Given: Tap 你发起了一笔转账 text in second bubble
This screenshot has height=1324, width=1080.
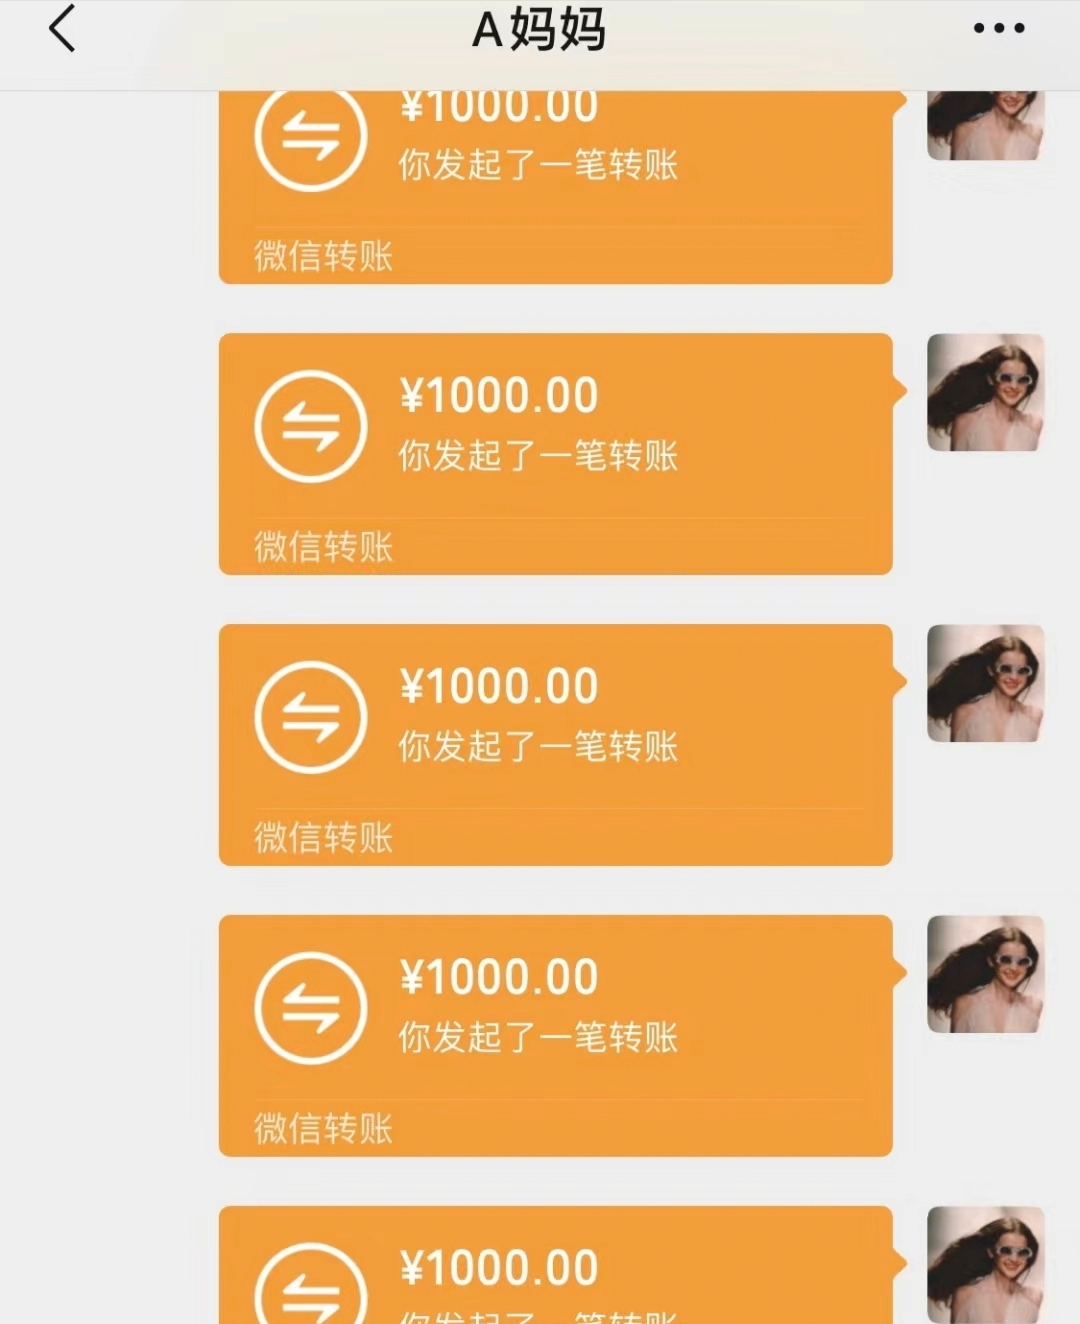Looking at the screenshot, I should coord(538,456).
